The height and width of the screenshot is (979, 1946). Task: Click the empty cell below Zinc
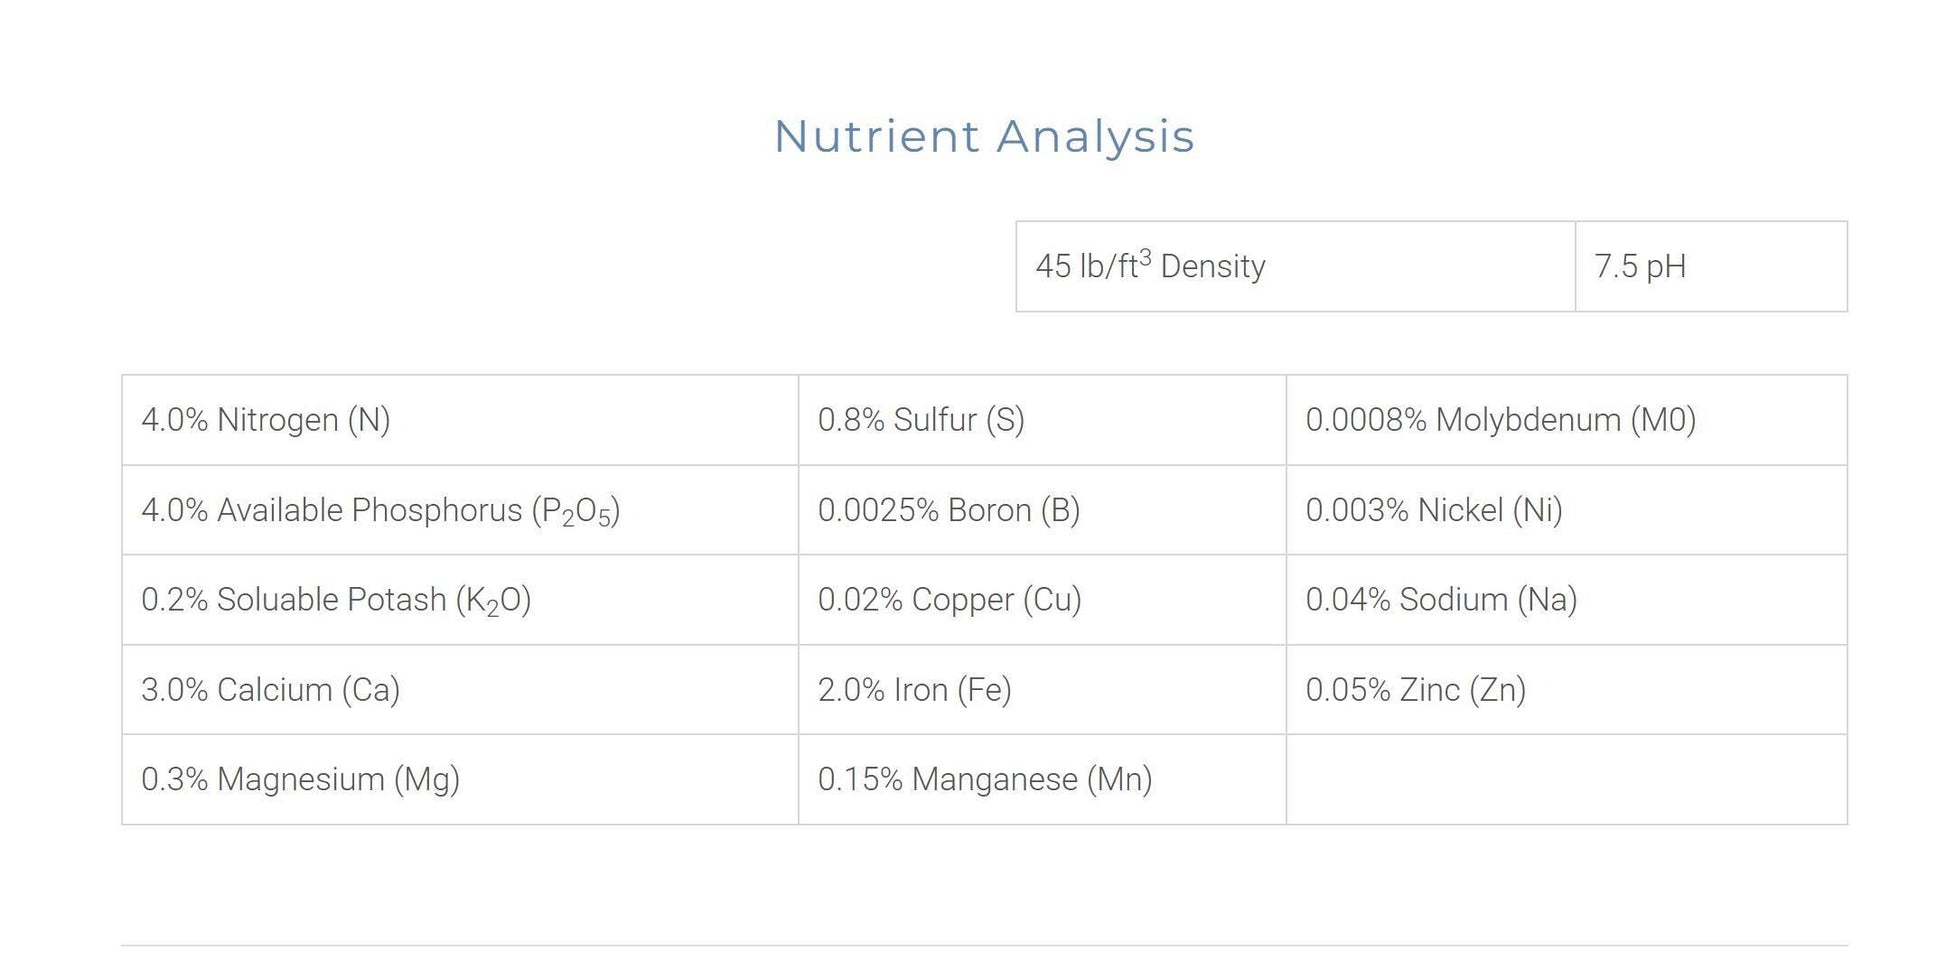[x=1566, y=780]
